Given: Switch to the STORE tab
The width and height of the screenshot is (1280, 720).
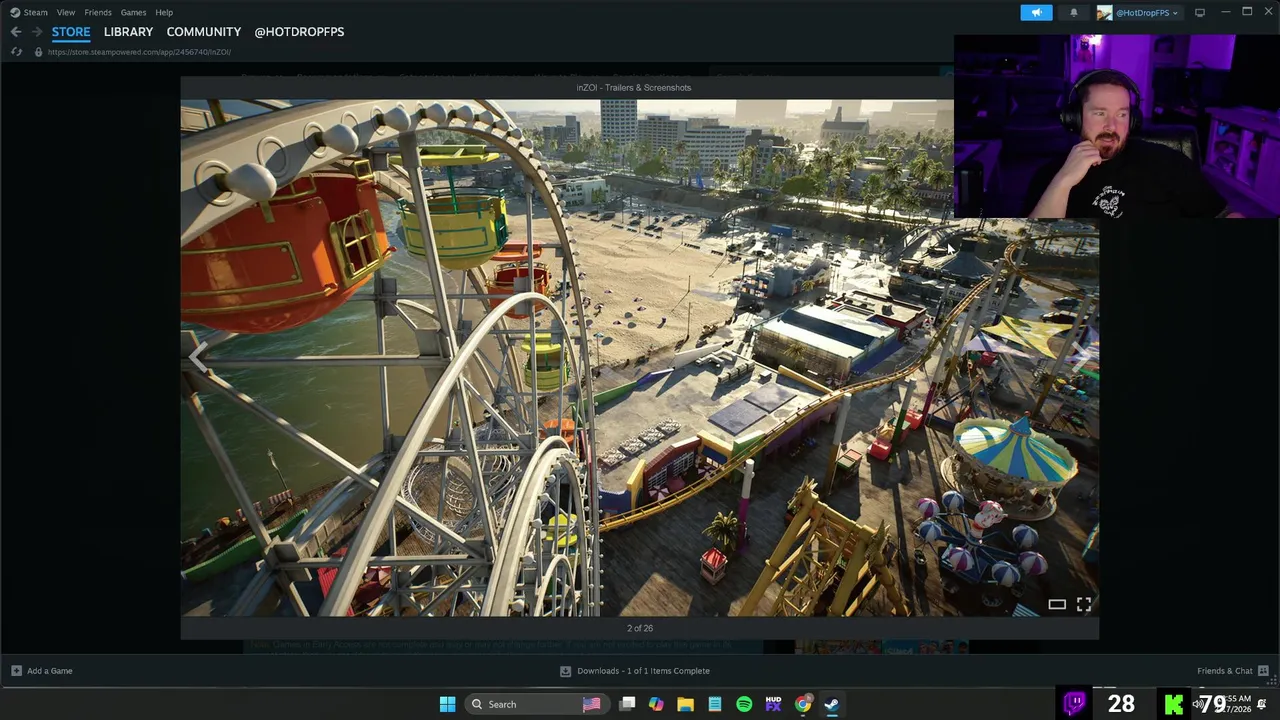Looking at the screenshot, I should tap(71, 32).
